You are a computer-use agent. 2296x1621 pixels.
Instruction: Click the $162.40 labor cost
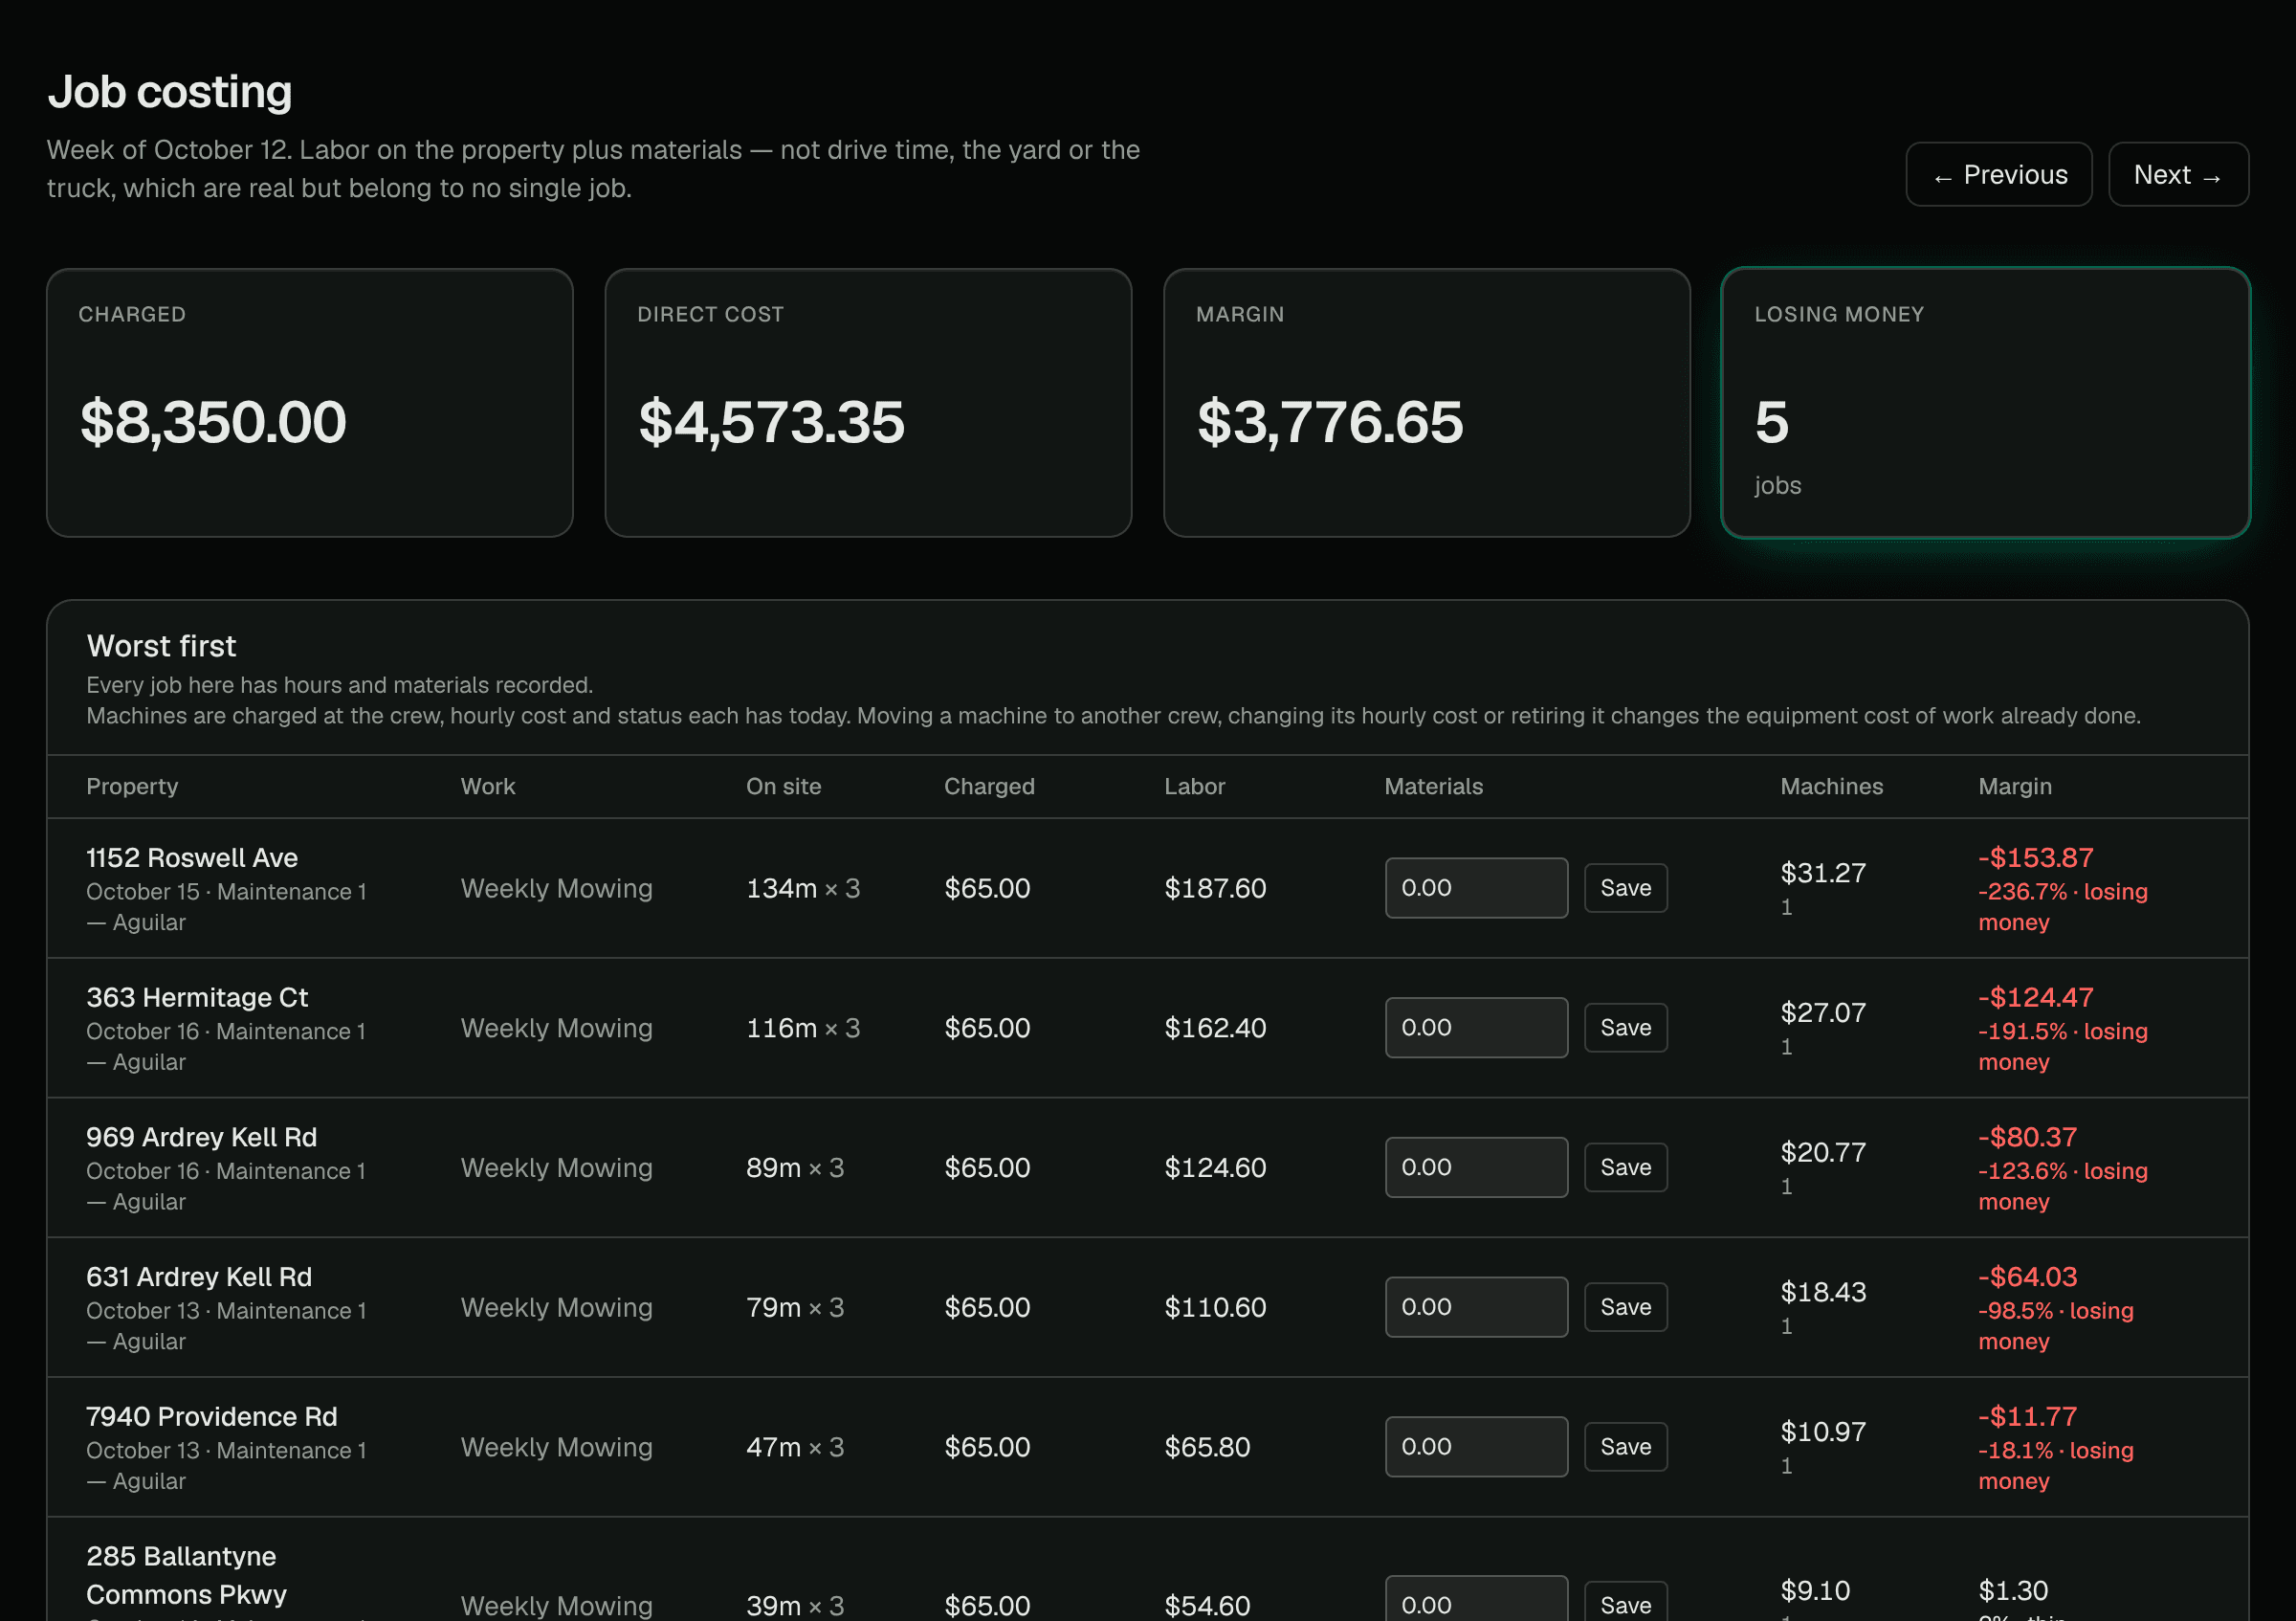[1215, 1028]
